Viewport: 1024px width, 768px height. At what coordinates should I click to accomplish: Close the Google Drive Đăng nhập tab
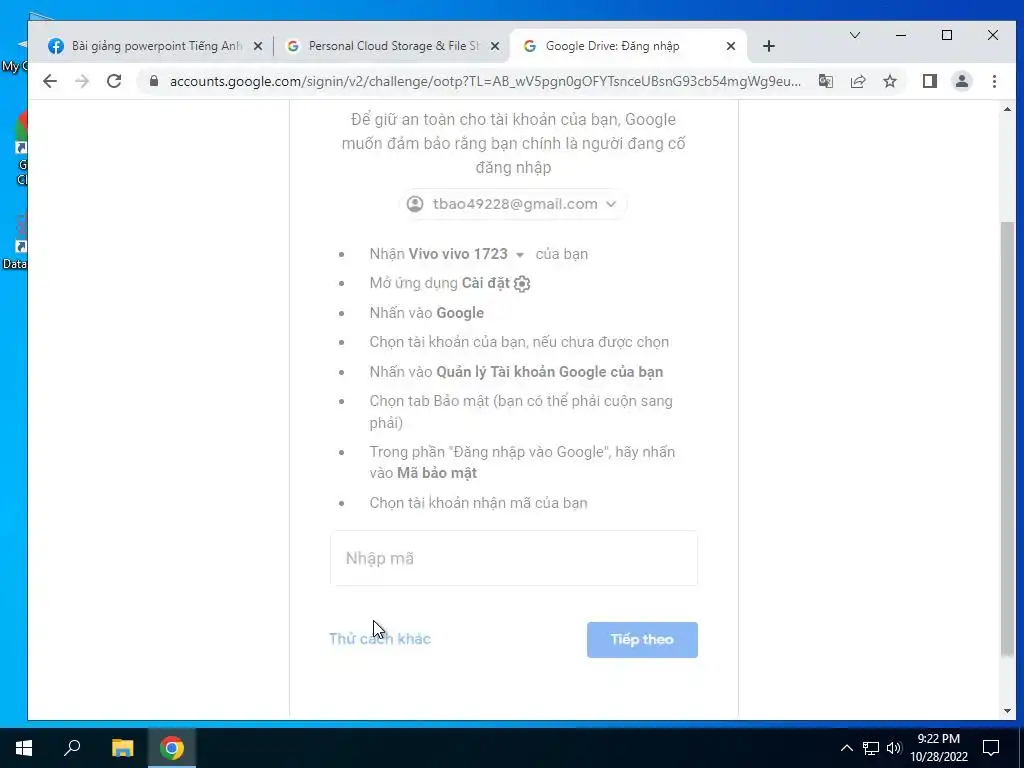(x=731, y=46)
